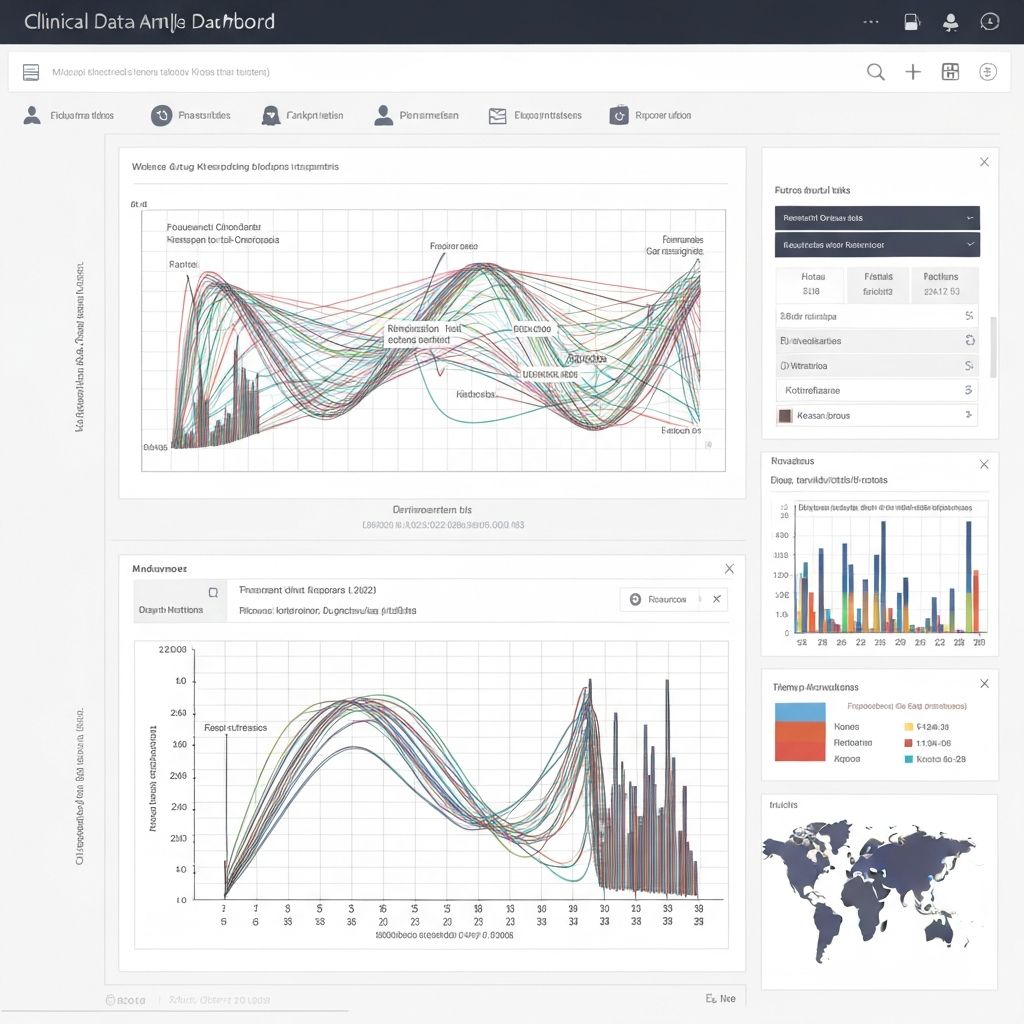Screen dimensions: 1024x1024
Task: Open the Fankpntietisn nav item
Action: (302, 116)
